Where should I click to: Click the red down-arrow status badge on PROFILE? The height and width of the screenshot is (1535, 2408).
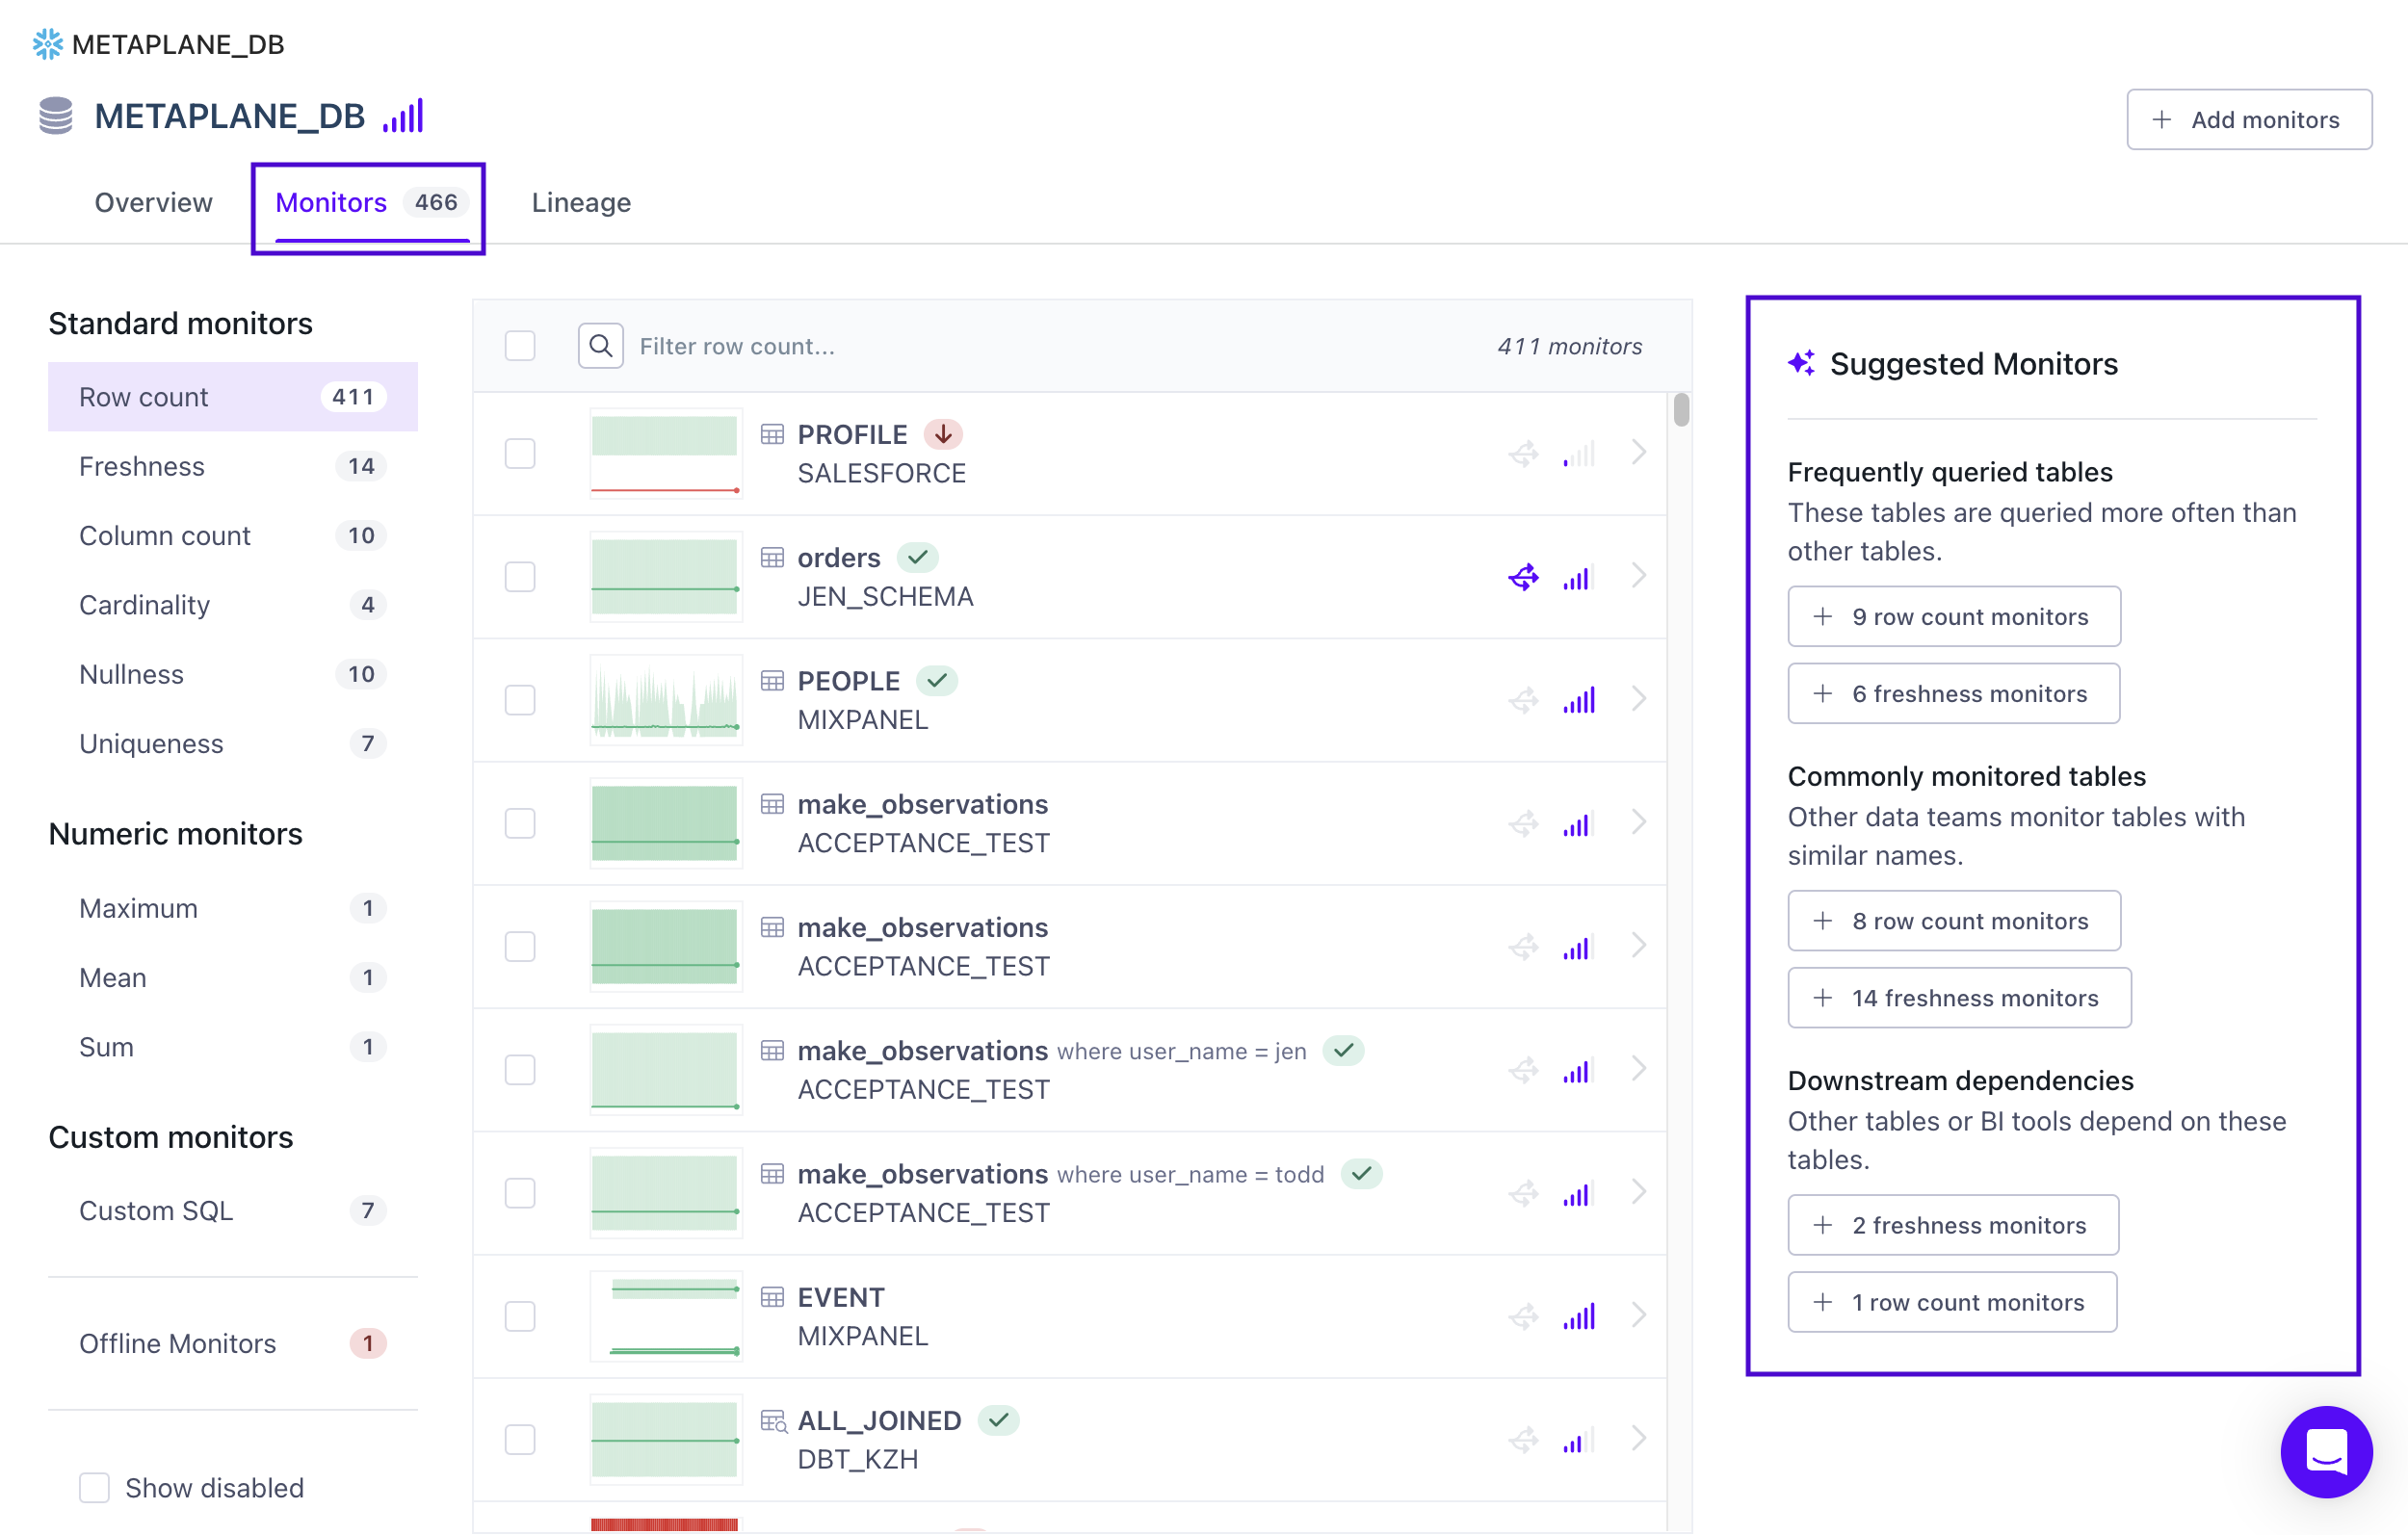point(942,434)
